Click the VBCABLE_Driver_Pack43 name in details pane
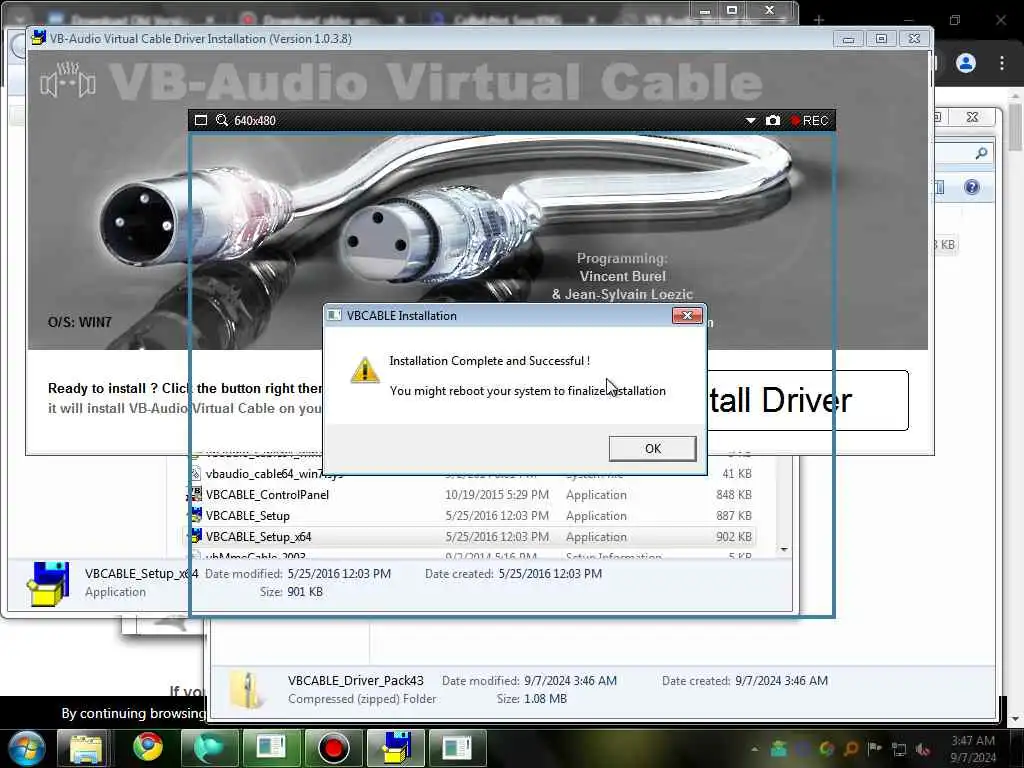The height and width of the screenshot is (768, 1024). point(355,680)
